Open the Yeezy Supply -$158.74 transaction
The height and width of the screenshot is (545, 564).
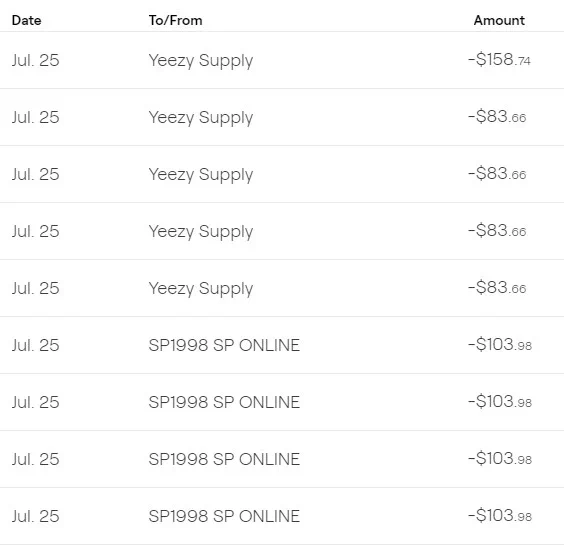282,60
